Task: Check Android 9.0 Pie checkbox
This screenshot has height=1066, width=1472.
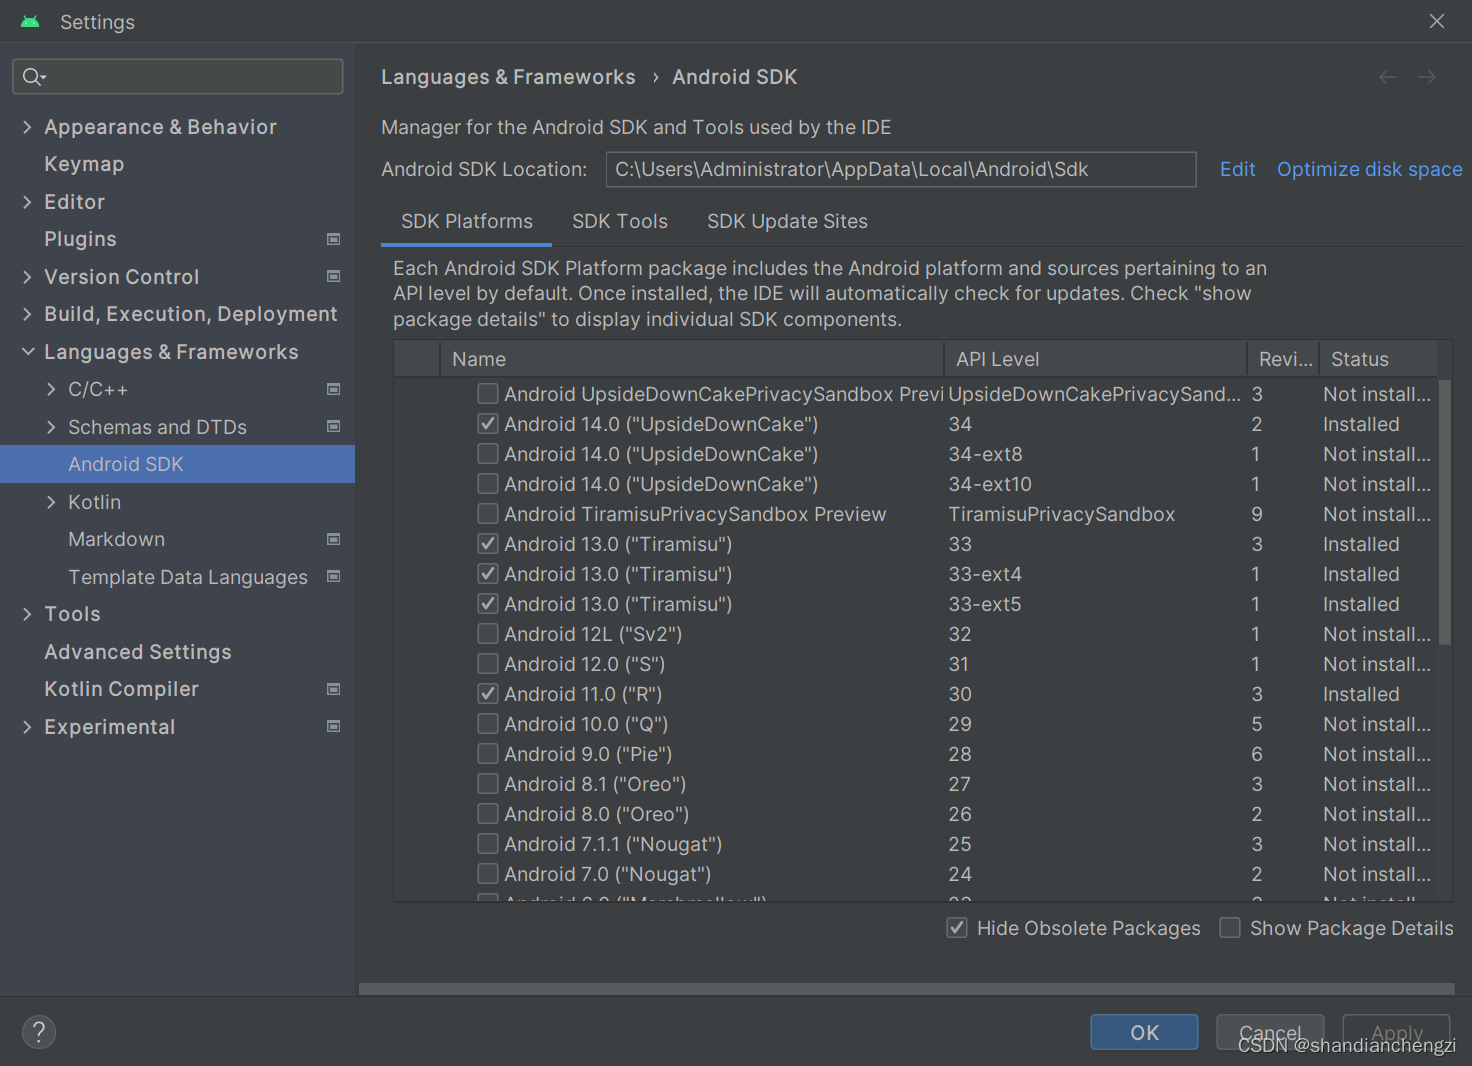Action: [488, 754]
